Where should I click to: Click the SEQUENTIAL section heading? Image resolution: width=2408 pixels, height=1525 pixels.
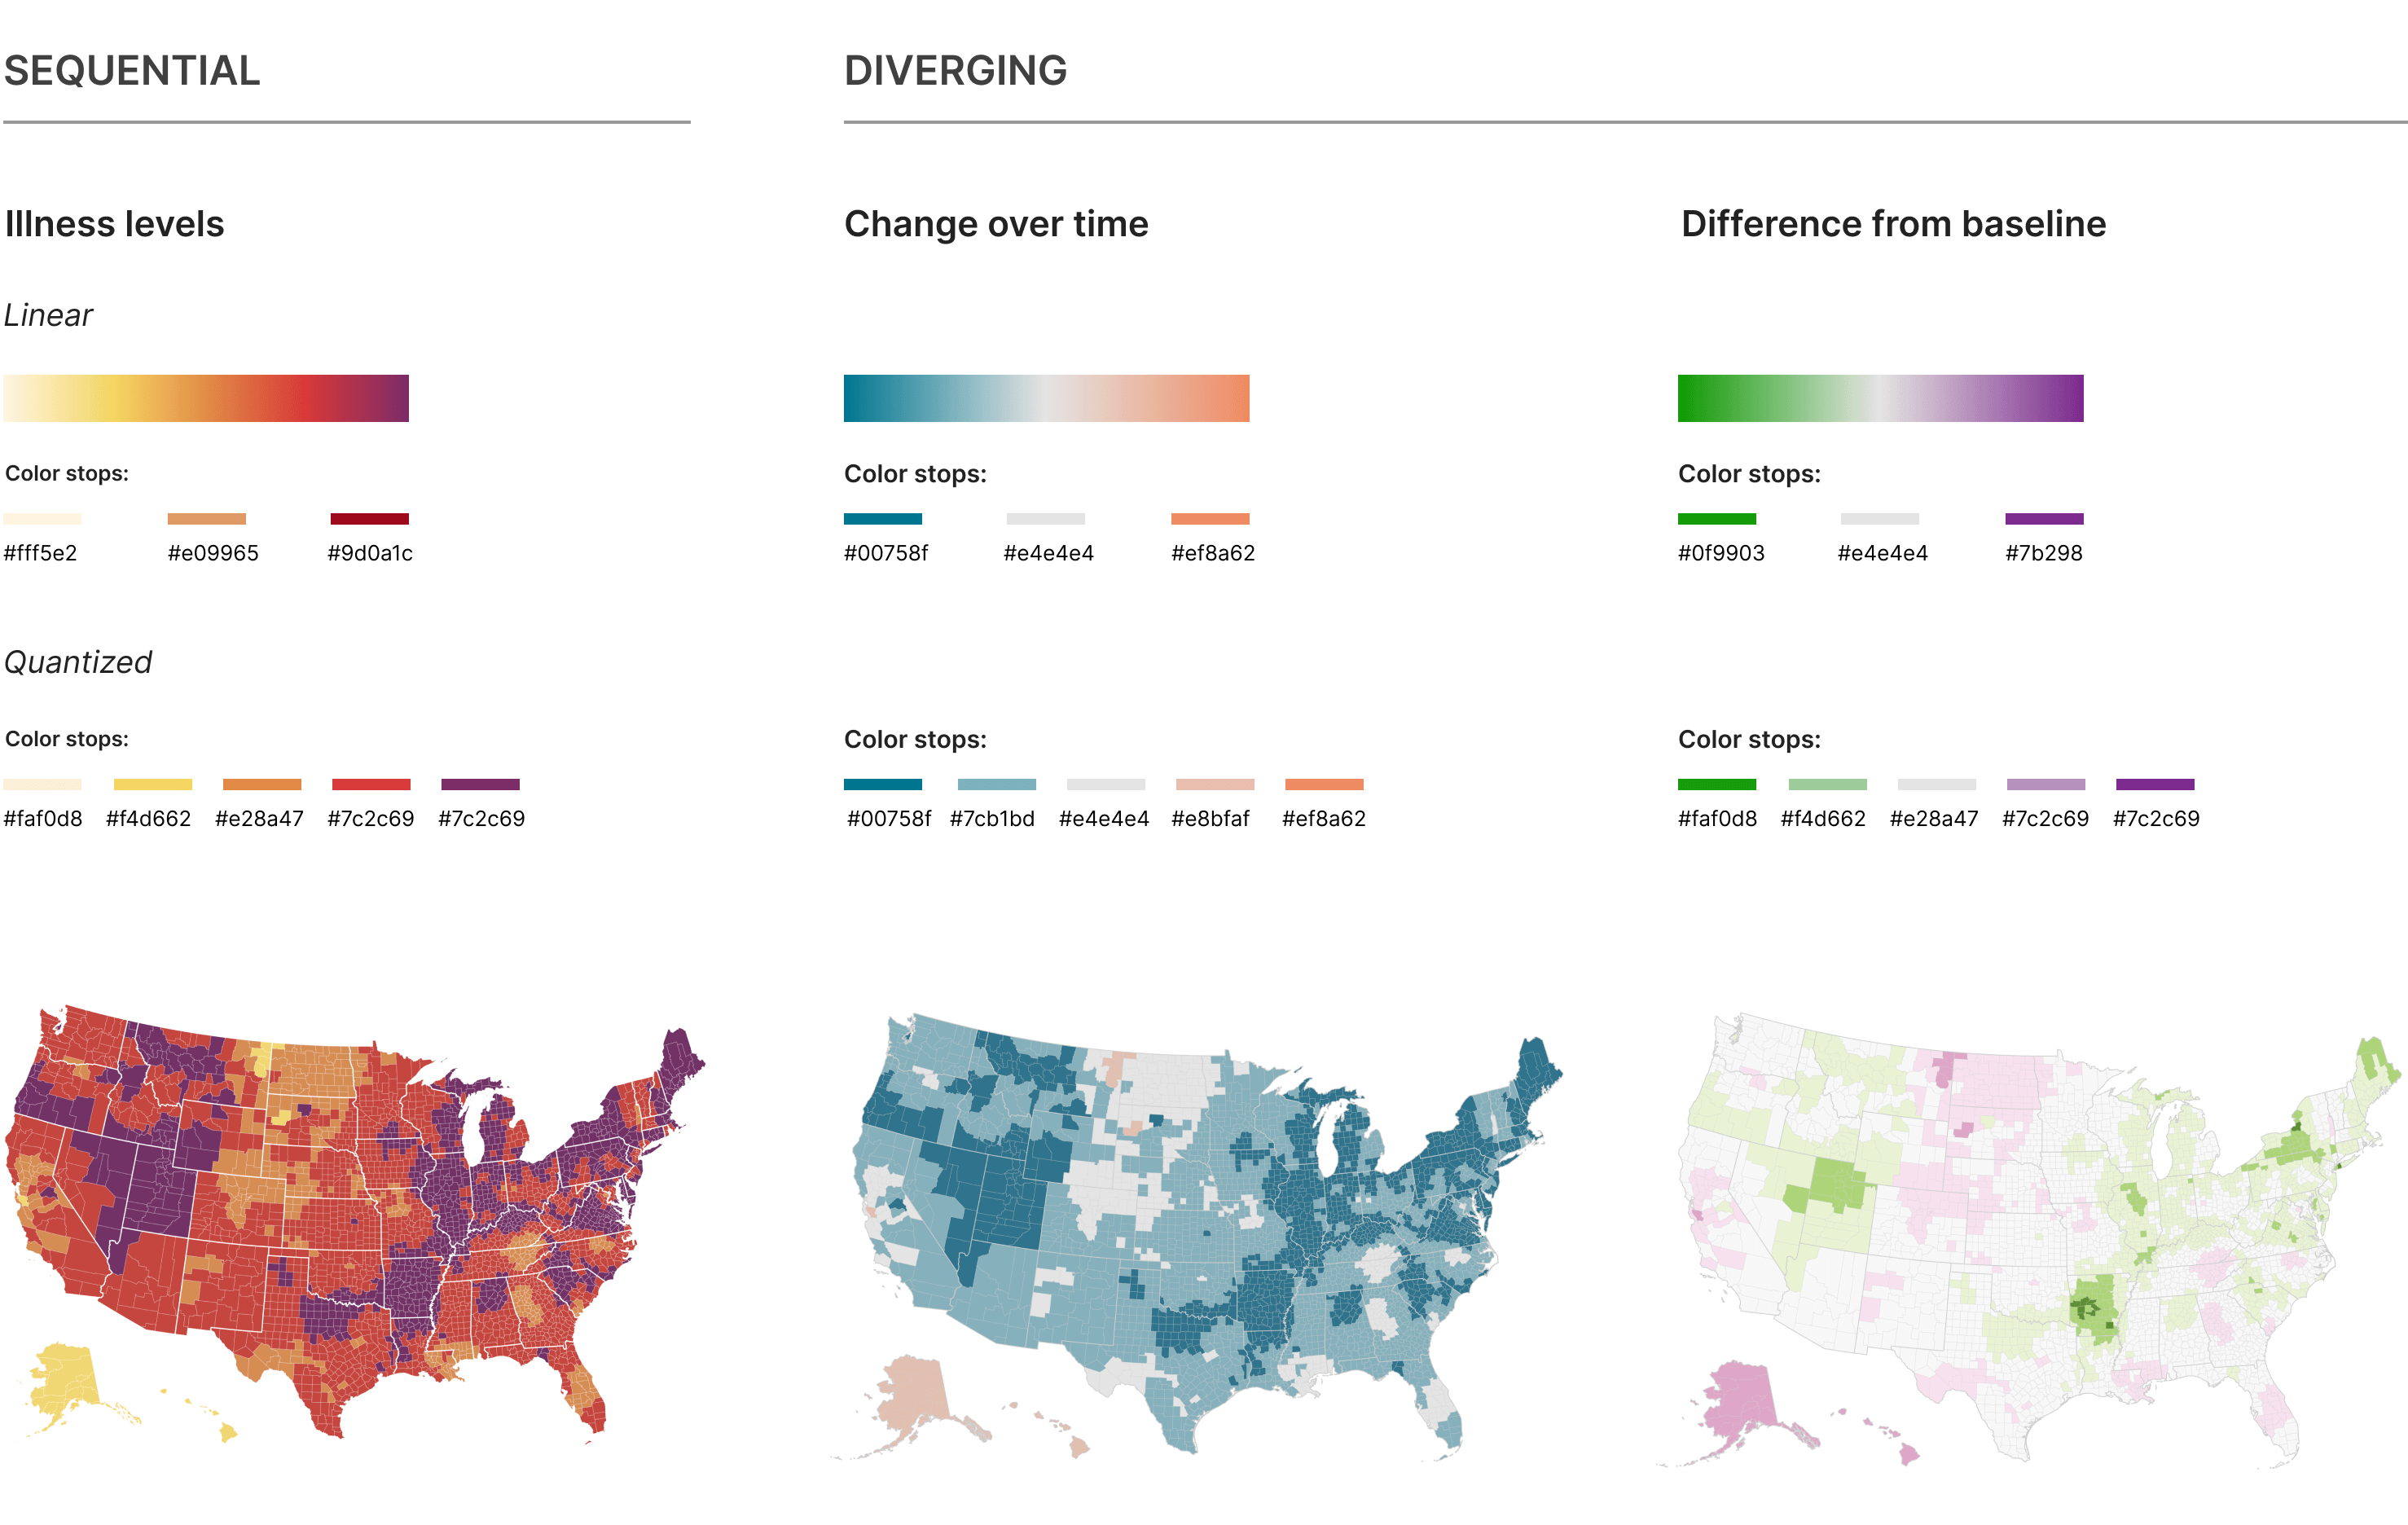click(132, 71)
